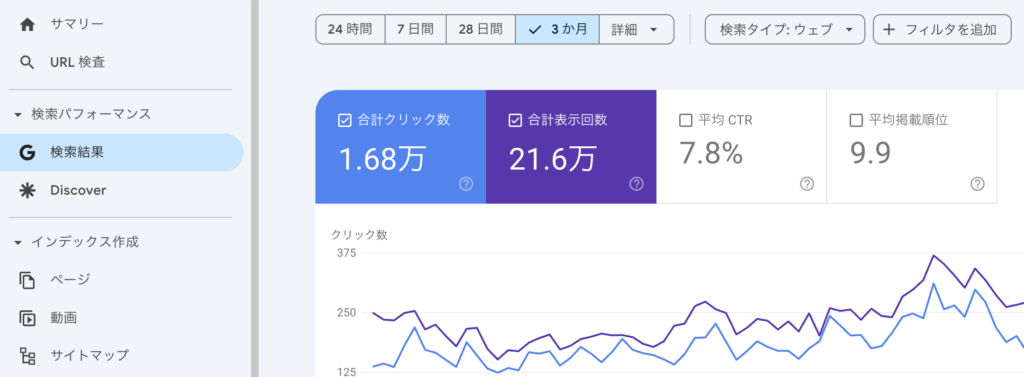Screen dimensions: 1024x377
Task: Click help icon on 合計クリック数 card
Action: pyautogui.click(x=466, y=184)
